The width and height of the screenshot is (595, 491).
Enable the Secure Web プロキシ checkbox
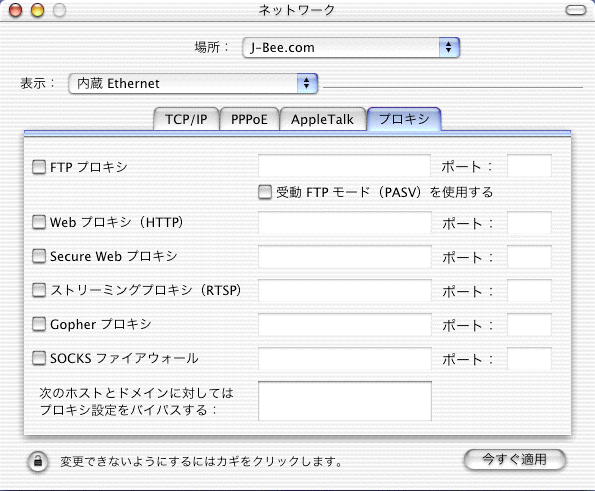pyautogui.click(x=39, y=256)
